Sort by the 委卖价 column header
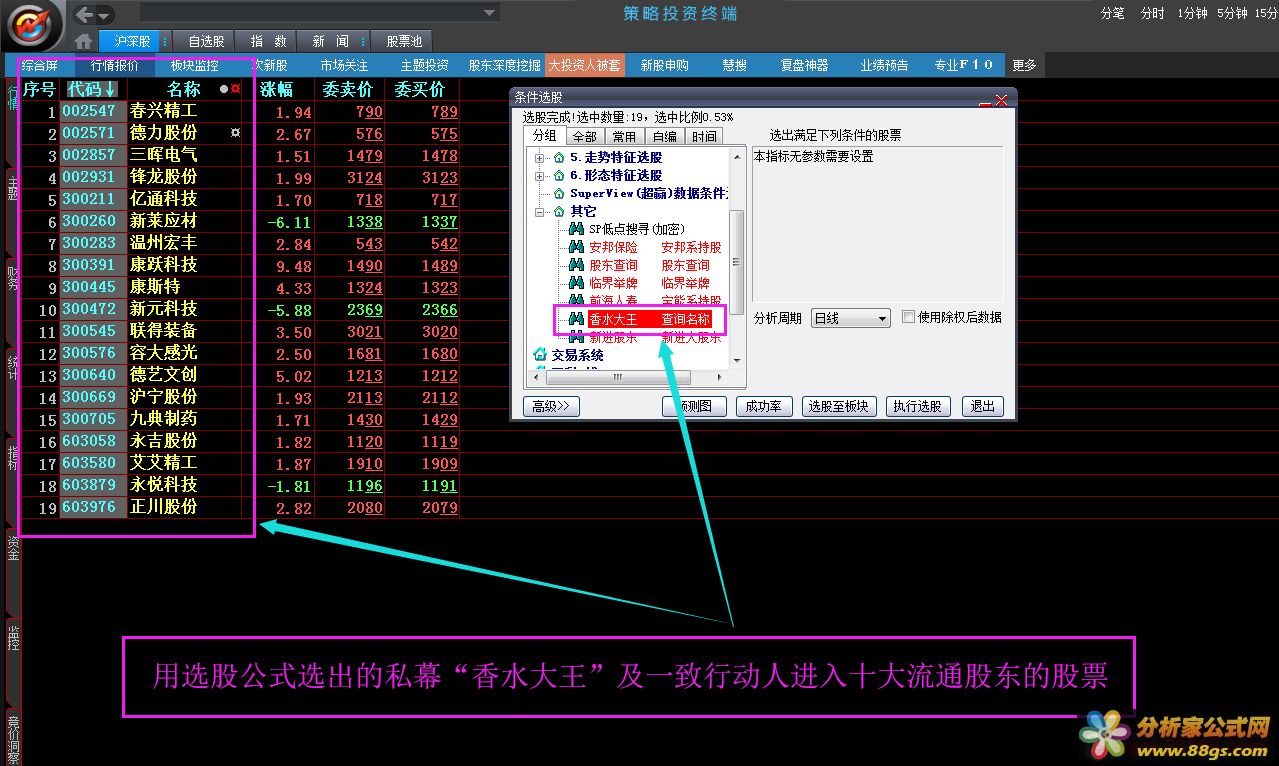This screenshot has height=766, width=1279. pyautogui.click(x=348, y=89)
